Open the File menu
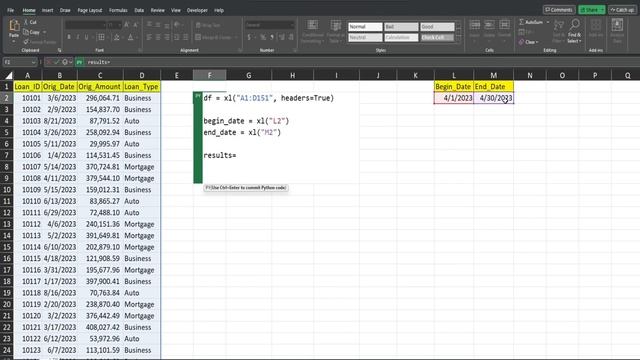640x360 pixels. click(11, 10)
